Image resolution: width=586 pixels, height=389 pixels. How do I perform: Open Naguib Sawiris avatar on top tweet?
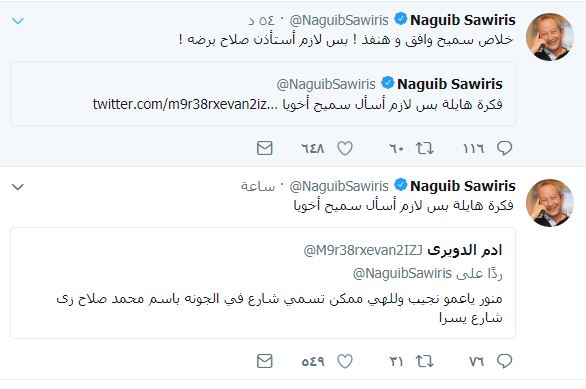549,37
